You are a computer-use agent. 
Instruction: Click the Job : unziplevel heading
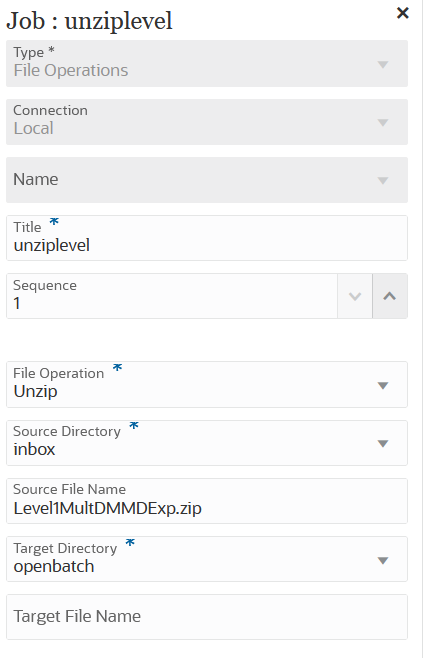pos(89,21)
